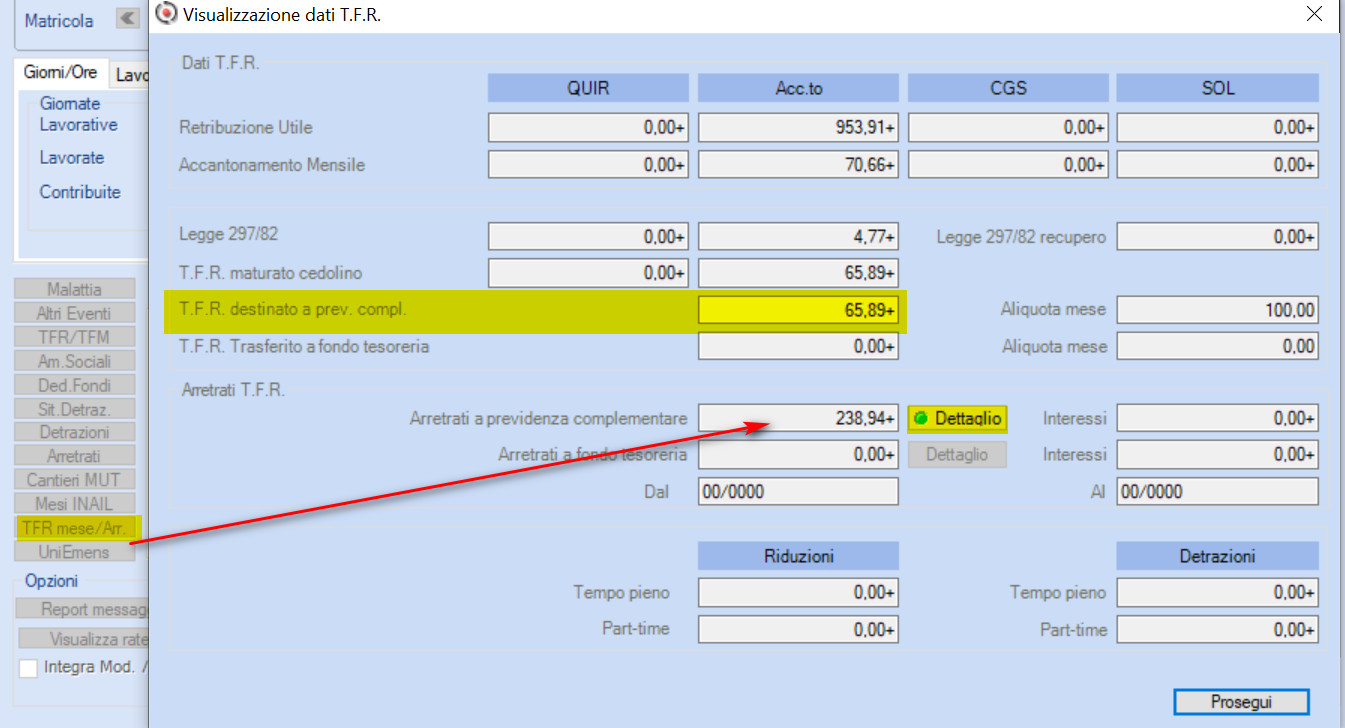Open the Malattia section button
The width and height of the screenshot is (1345, 728).
click(x=75, y=289)
